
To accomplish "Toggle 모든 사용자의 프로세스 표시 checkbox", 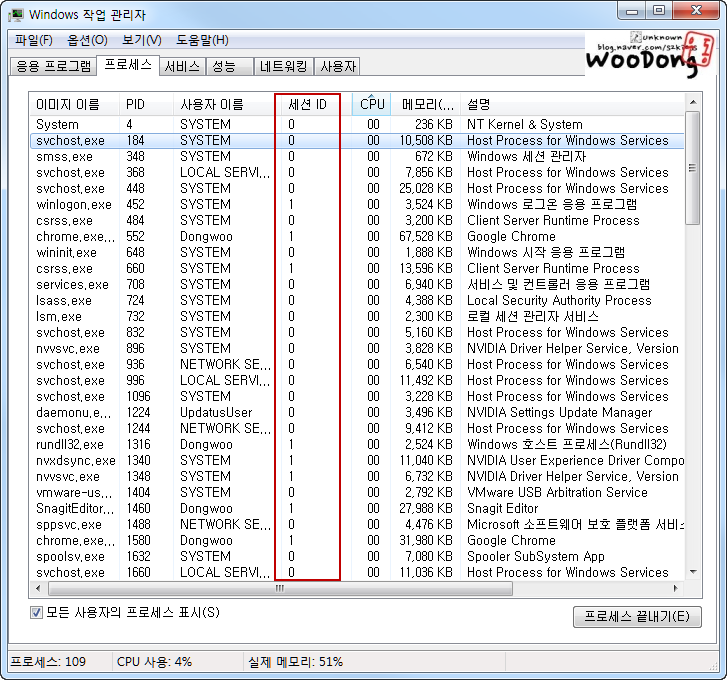I will tap(36, 612).
